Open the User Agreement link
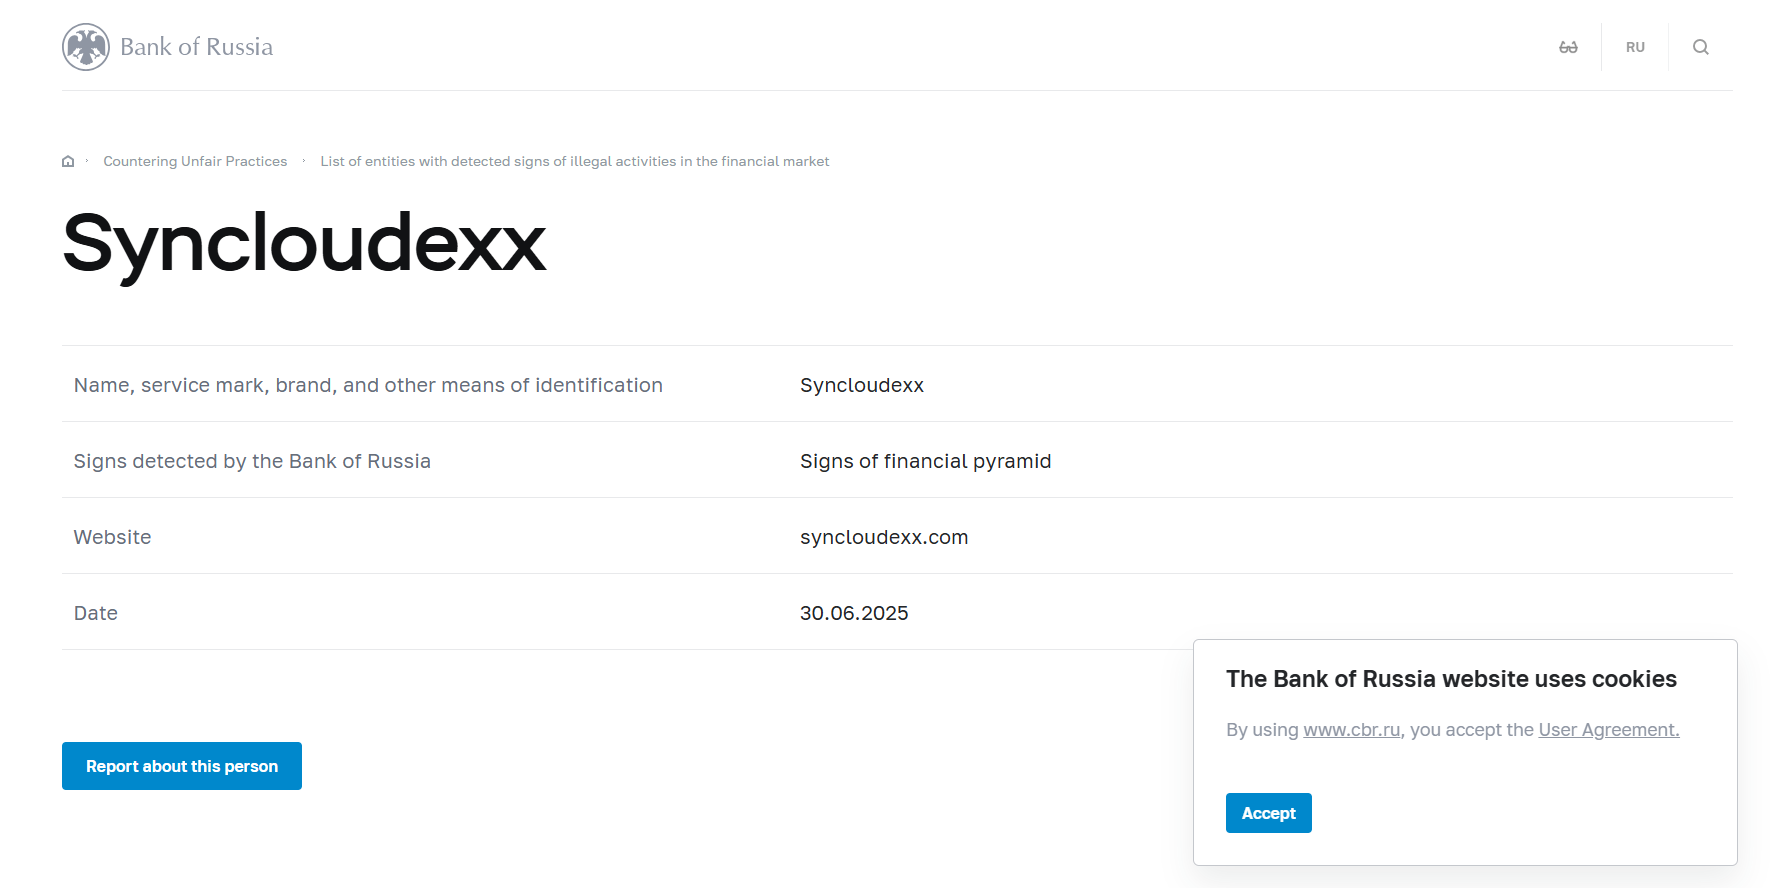The image size is (1774, 888). point(1608,730)
